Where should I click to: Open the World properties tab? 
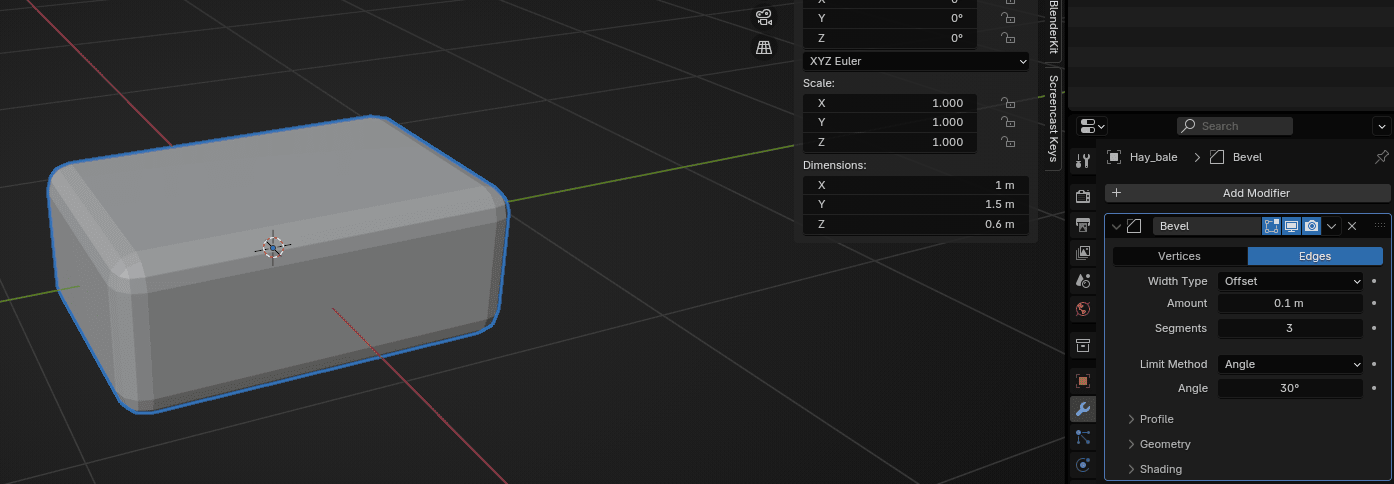point(1082,309)
